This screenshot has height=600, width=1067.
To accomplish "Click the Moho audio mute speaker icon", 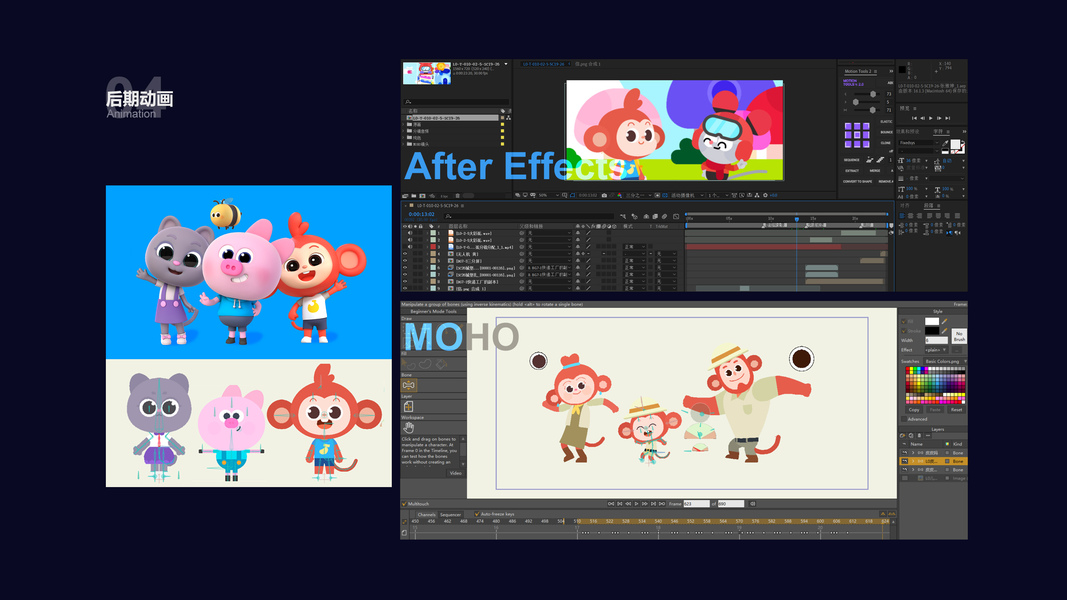I will click(x=753, y=504).
